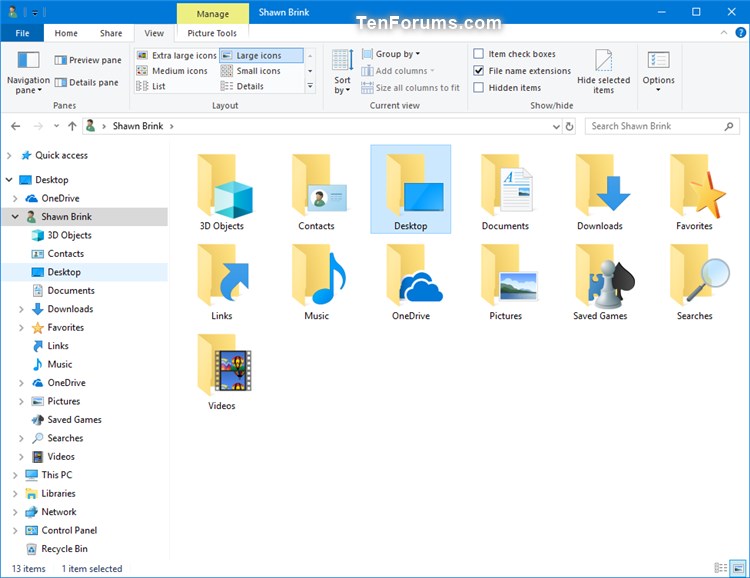Switch to the Share ribbon tab
Image resolution: width=750 pixels, height=578 pixels.
point(111,33)
